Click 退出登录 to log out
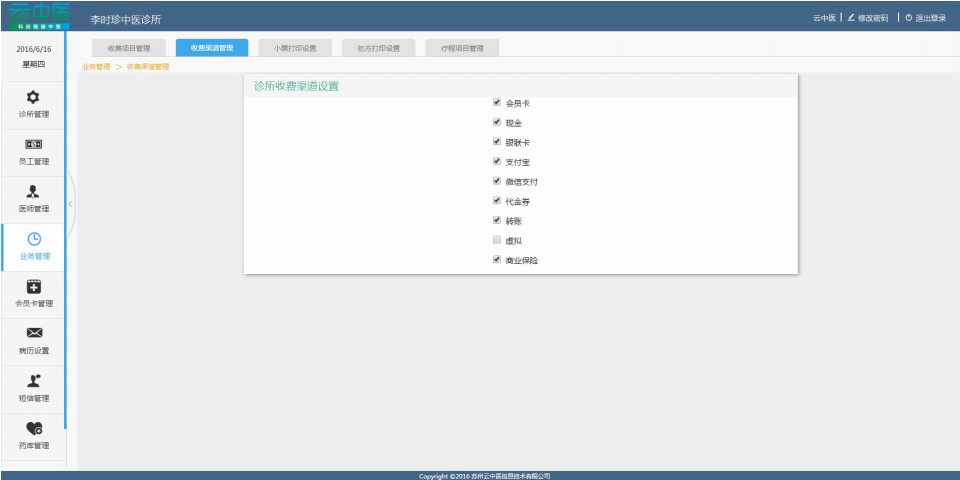This screenshot has height=480, width=960. pyautogui.click(x=925, y=18)
